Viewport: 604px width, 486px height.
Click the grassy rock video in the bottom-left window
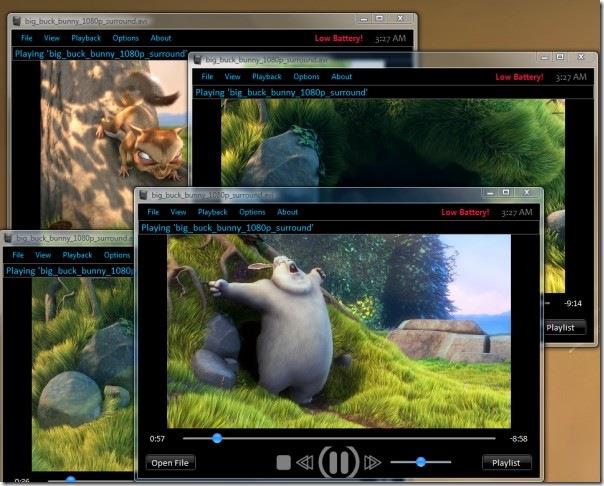pos(83,374)
